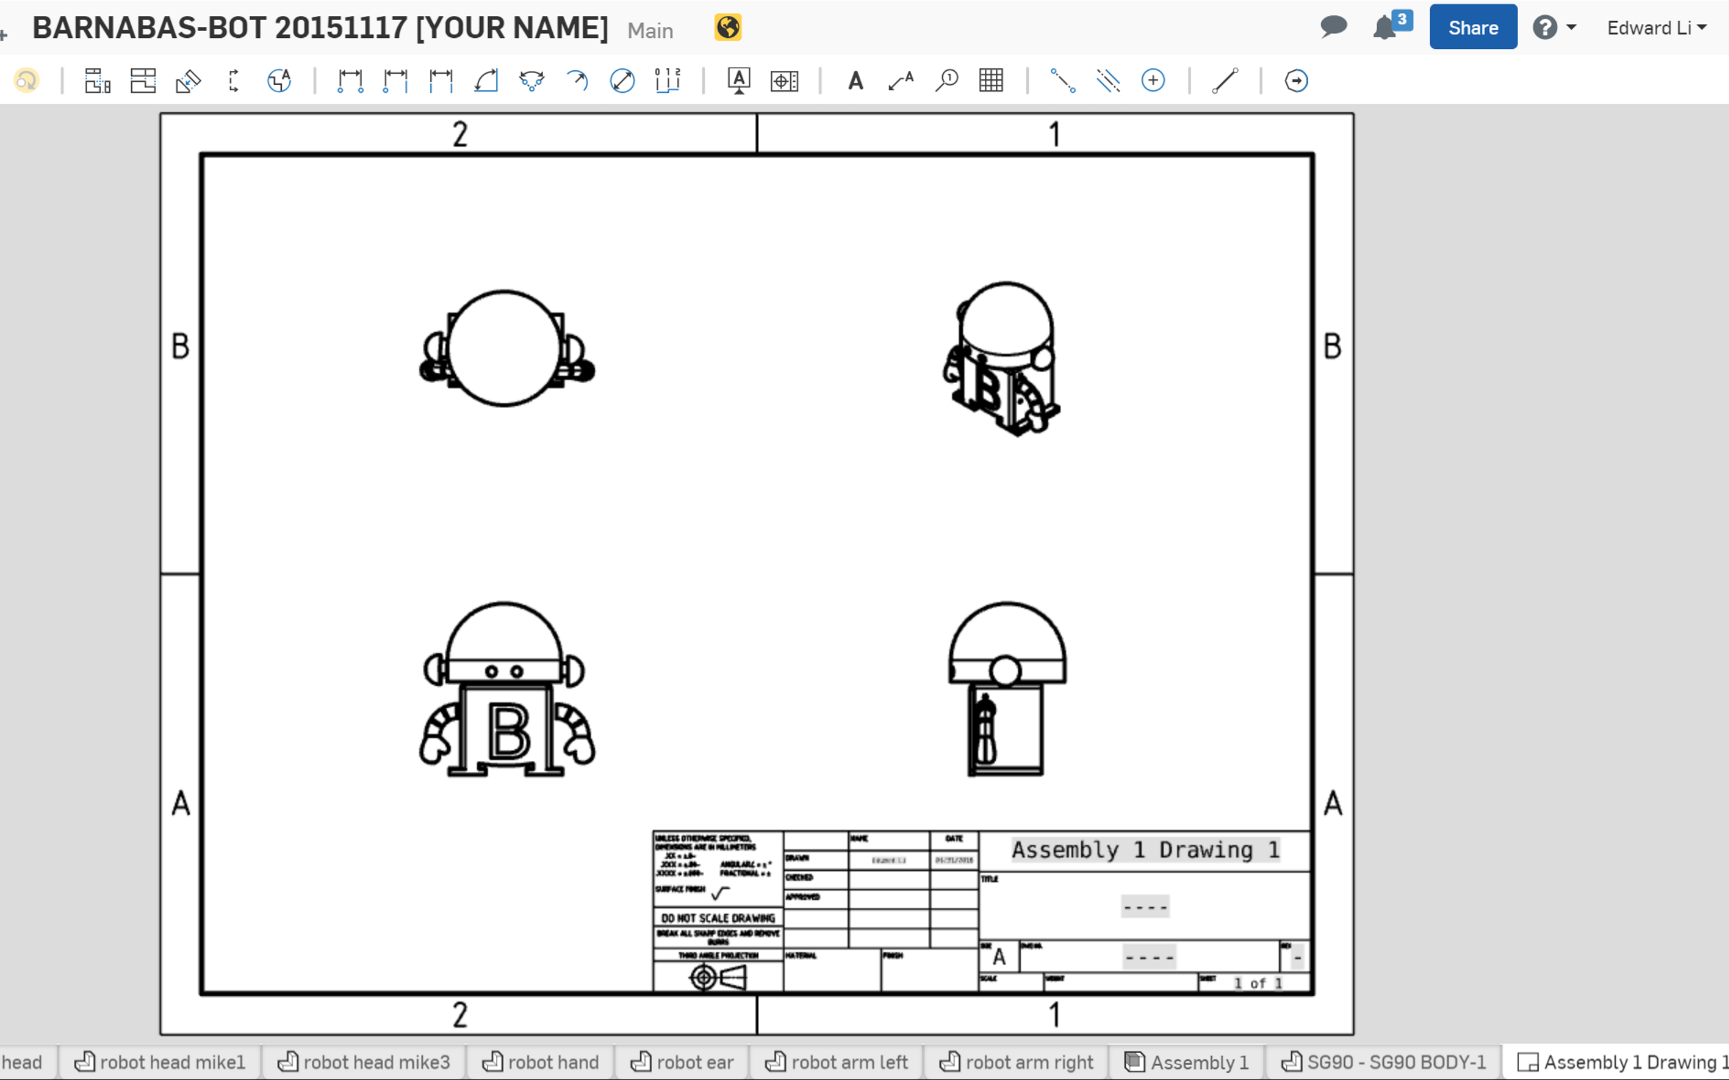This screenshot has height=1080, width=1729.
Task: Select the side view of the robot
Action: tap(1007, 689)
